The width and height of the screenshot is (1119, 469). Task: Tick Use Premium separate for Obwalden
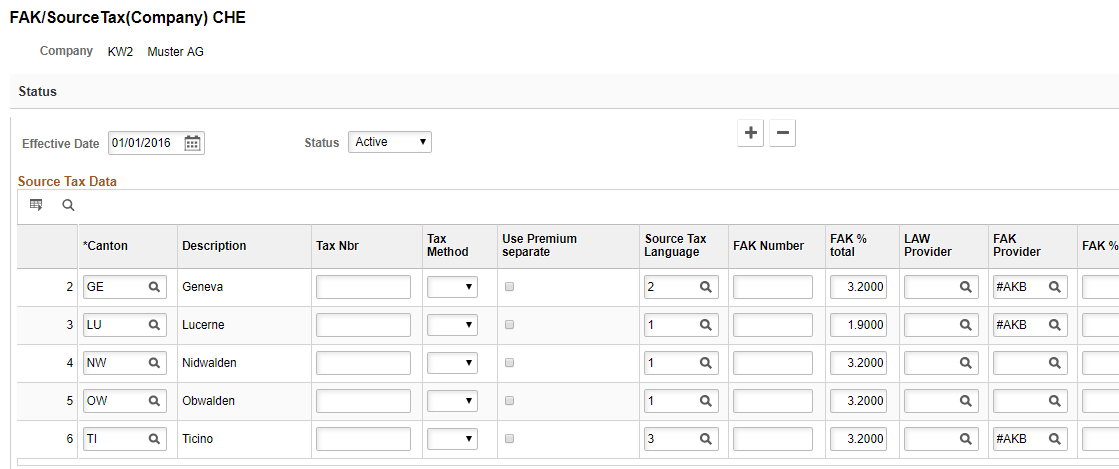pos(509,400)
